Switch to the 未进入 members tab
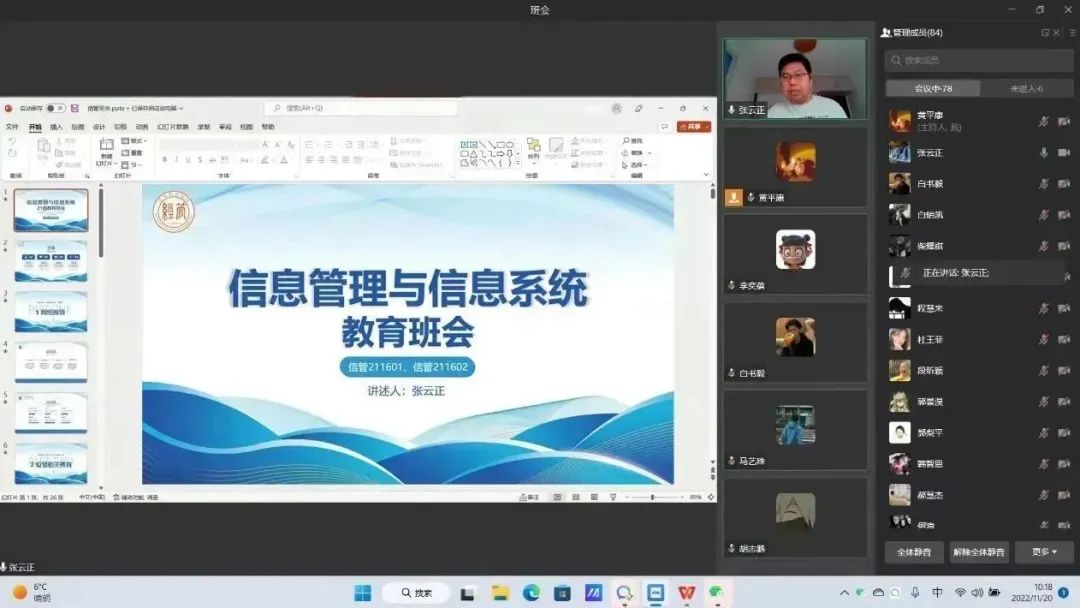 (x=1026, y=89)
